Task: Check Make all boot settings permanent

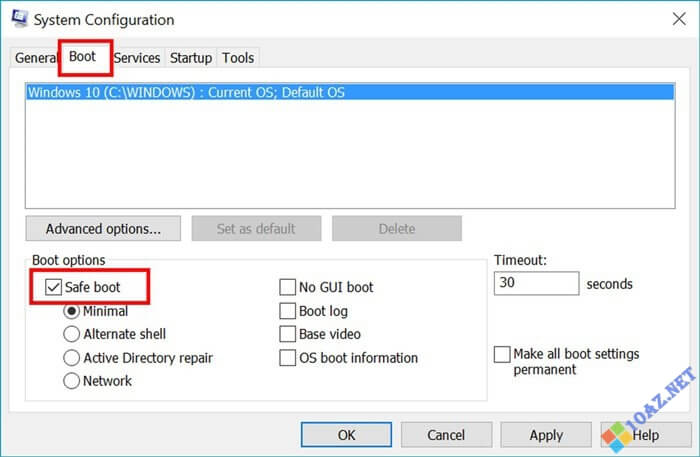Action: tap(502, 355)
